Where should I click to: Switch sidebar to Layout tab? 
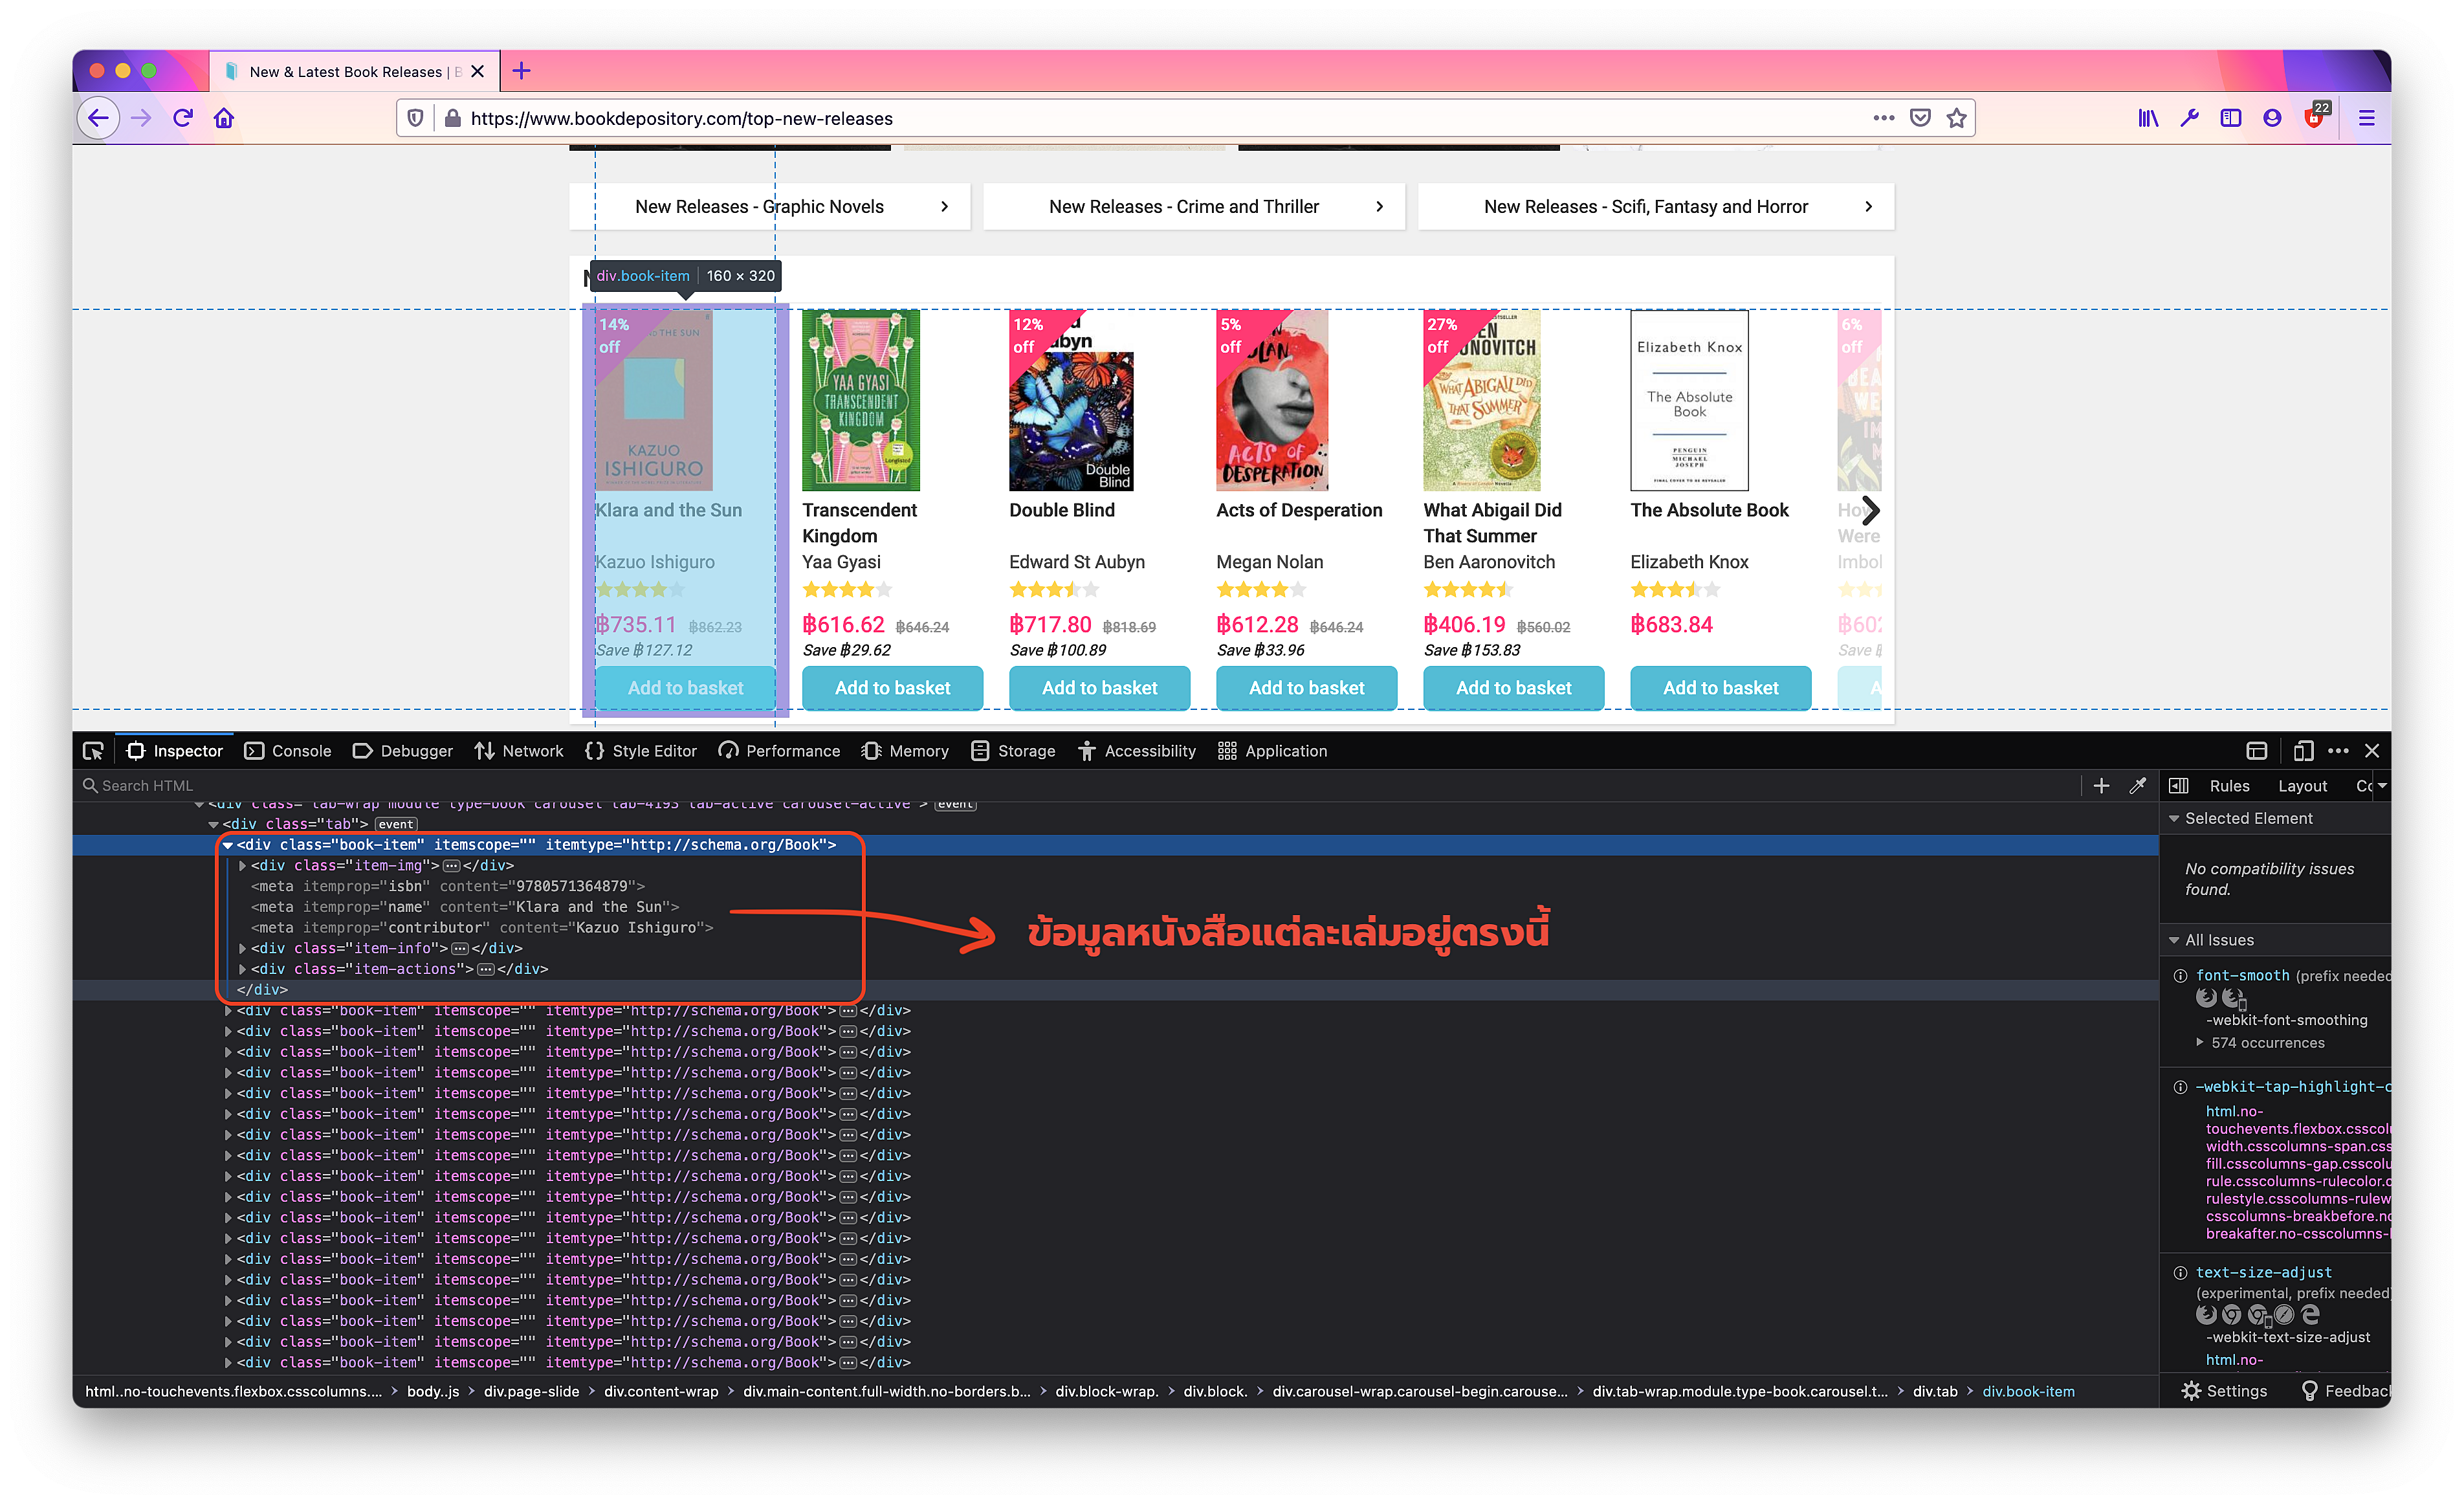[x=2302, y=786]
